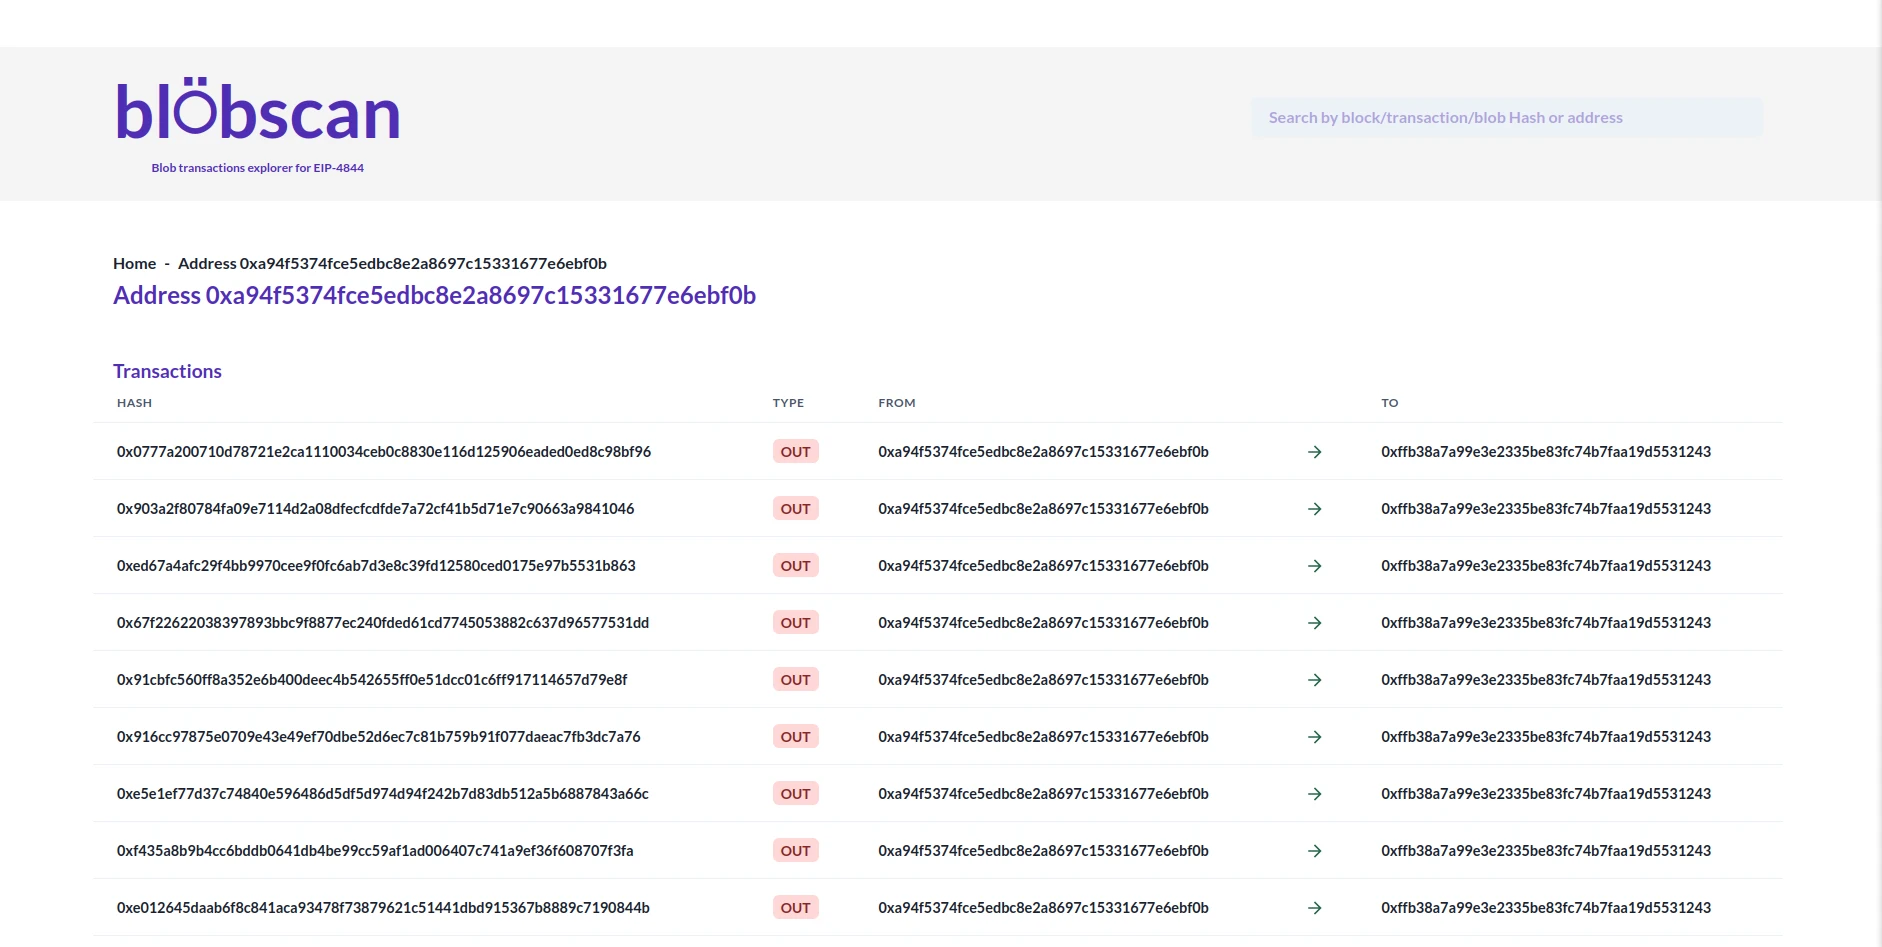The height and width of the screenshot is (947, 1882).
Task: Click arrow icon in 0x903a2f80 transaction row
Action: 1315,509
